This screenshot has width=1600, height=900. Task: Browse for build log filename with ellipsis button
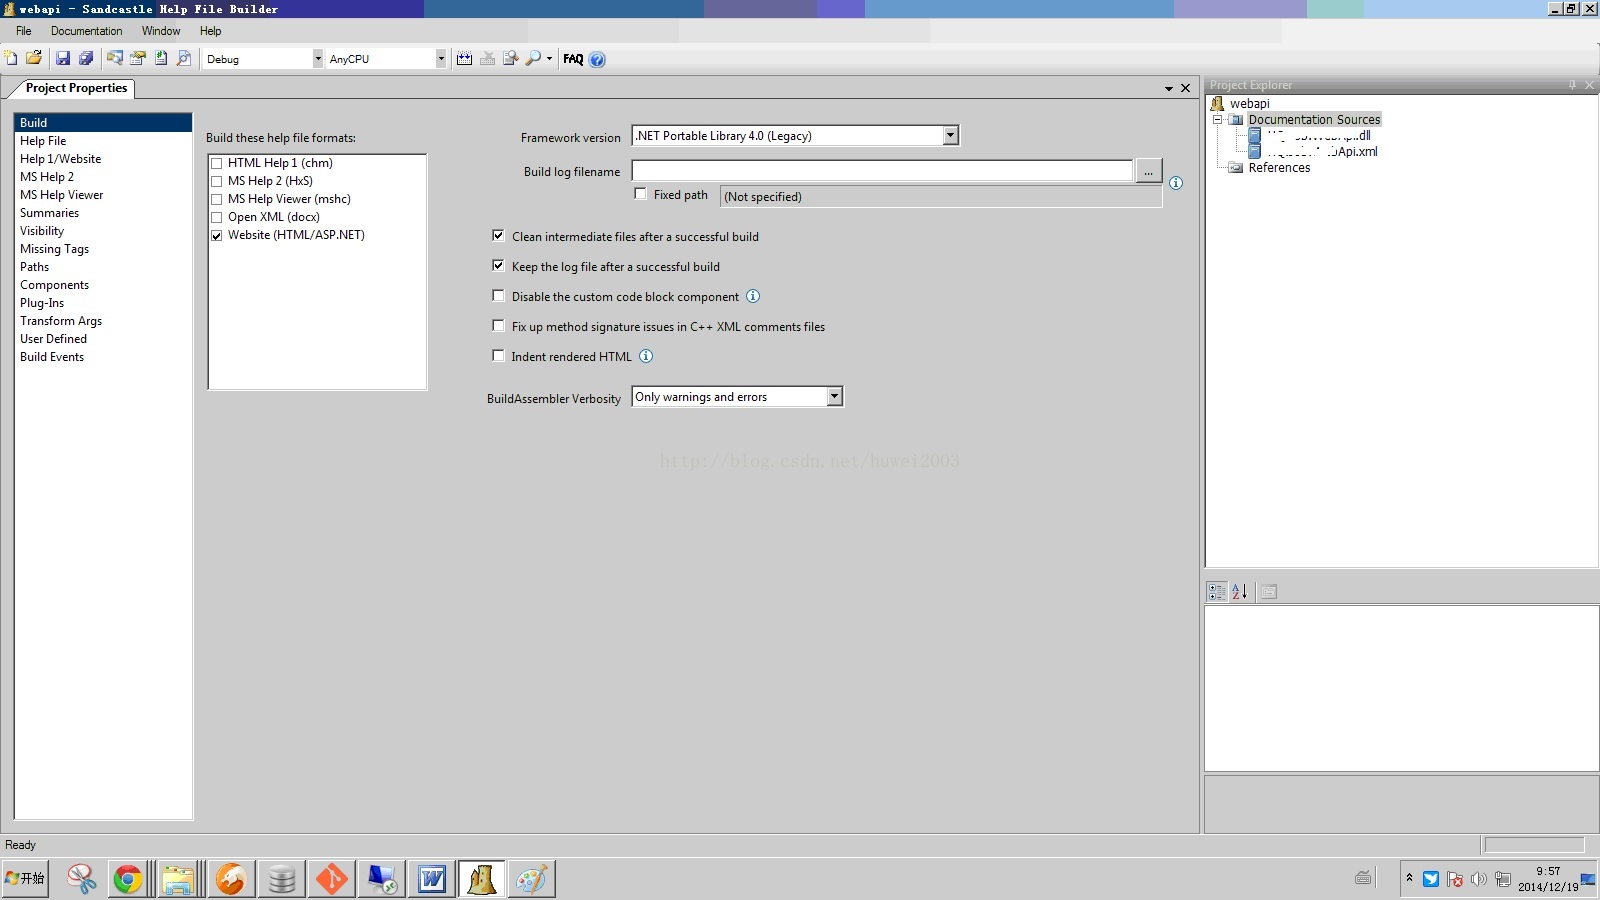(x=1148, y=171)
